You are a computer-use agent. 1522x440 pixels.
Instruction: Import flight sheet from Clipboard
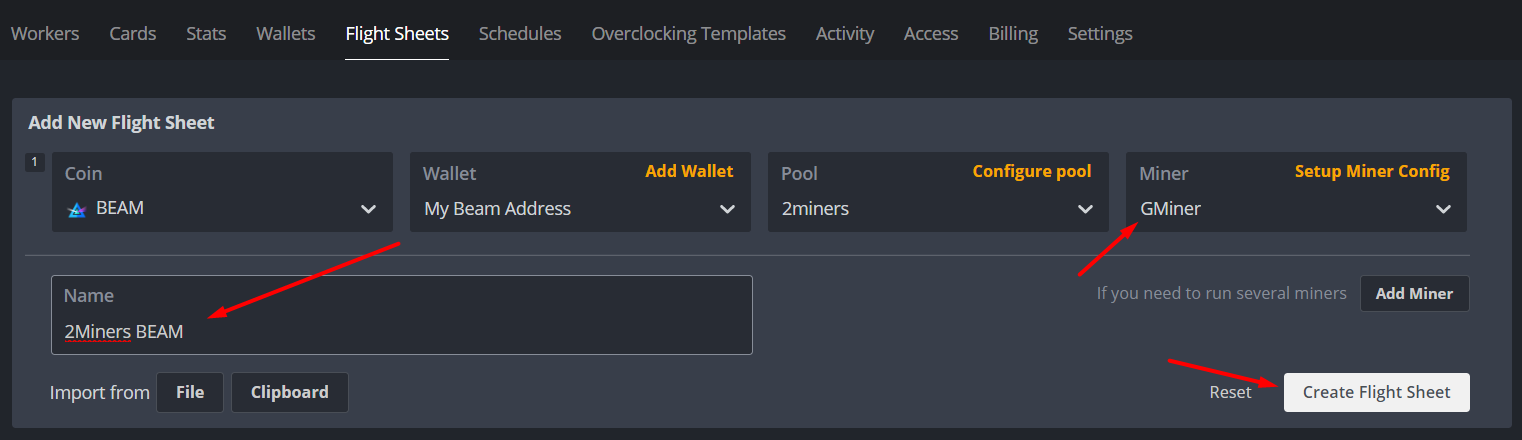pos(290,392)
